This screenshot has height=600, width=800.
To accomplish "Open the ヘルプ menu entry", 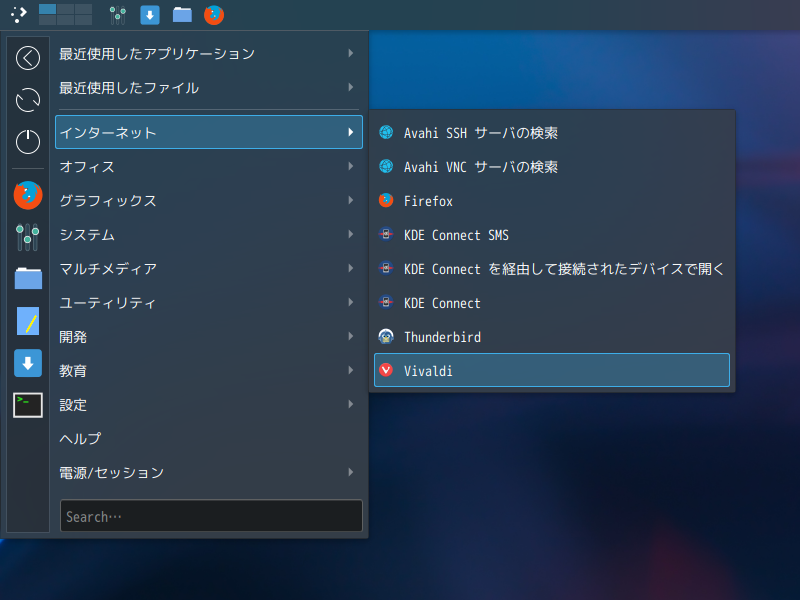I will pyautogui.click(x=209, y=439).
